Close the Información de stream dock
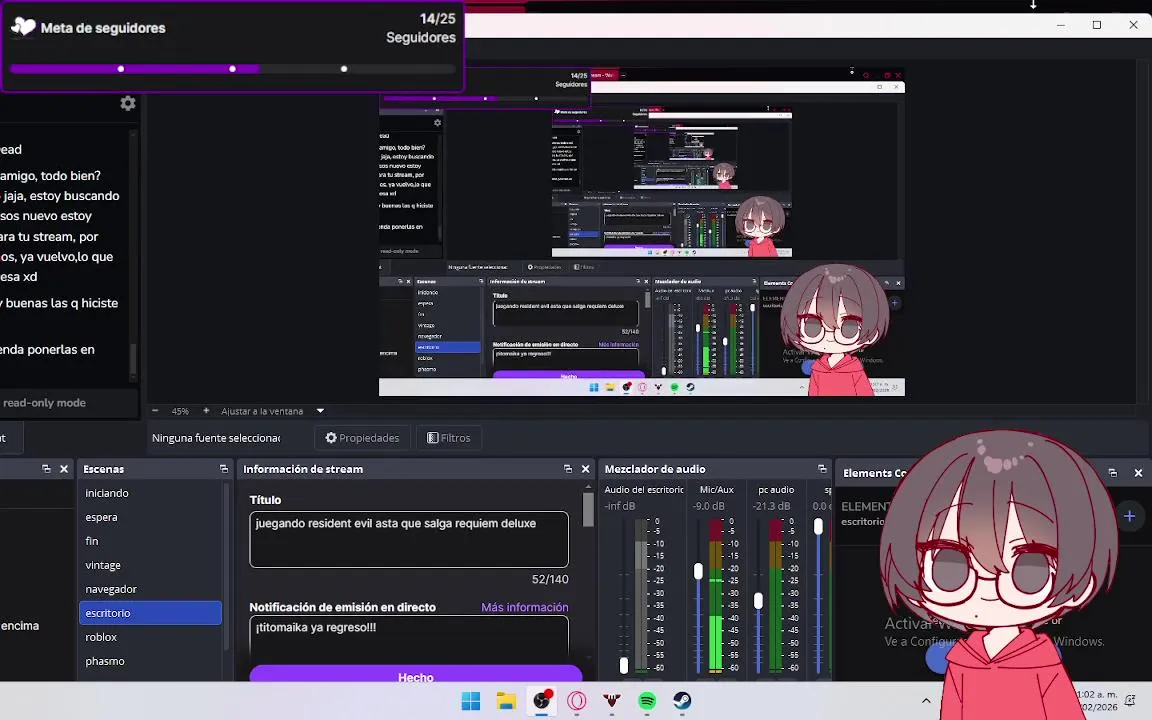Screen dimensions: 1152x720 click(586, 469)
